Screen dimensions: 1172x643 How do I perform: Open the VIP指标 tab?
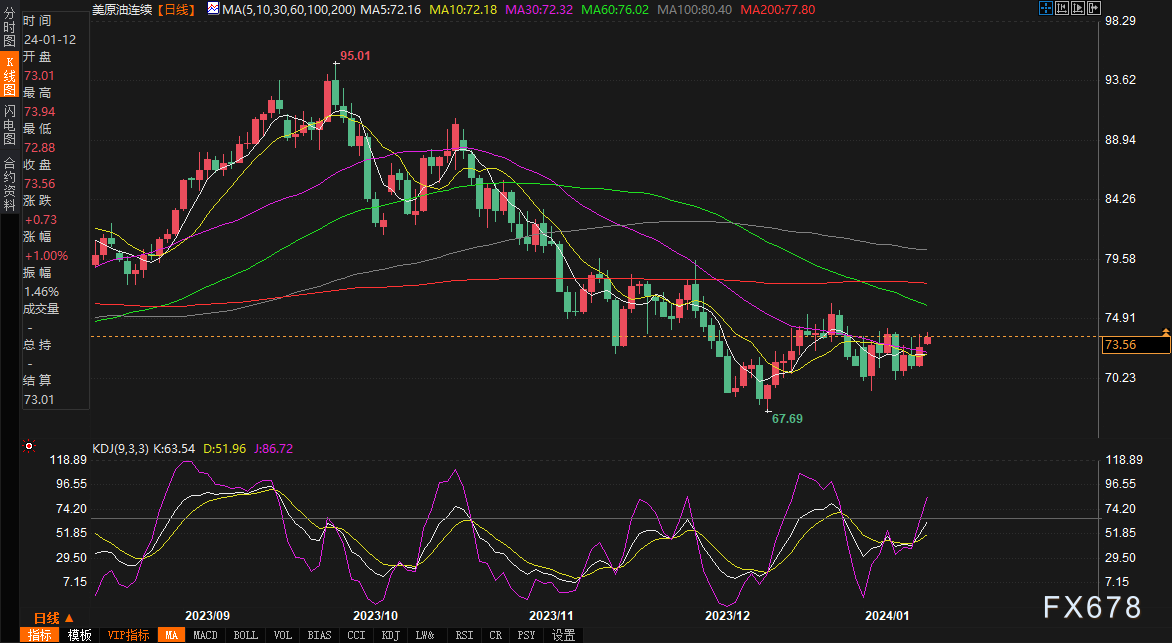click(x=128, y=635)
